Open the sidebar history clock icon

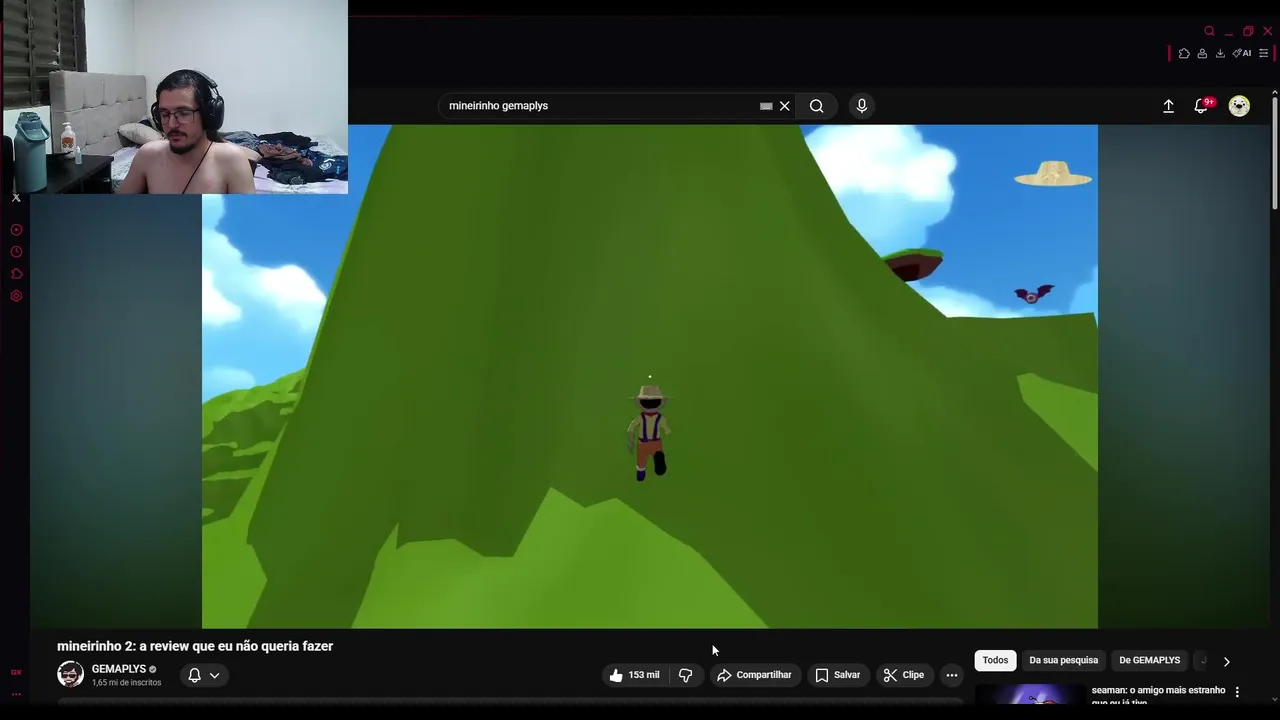point(16,252)
